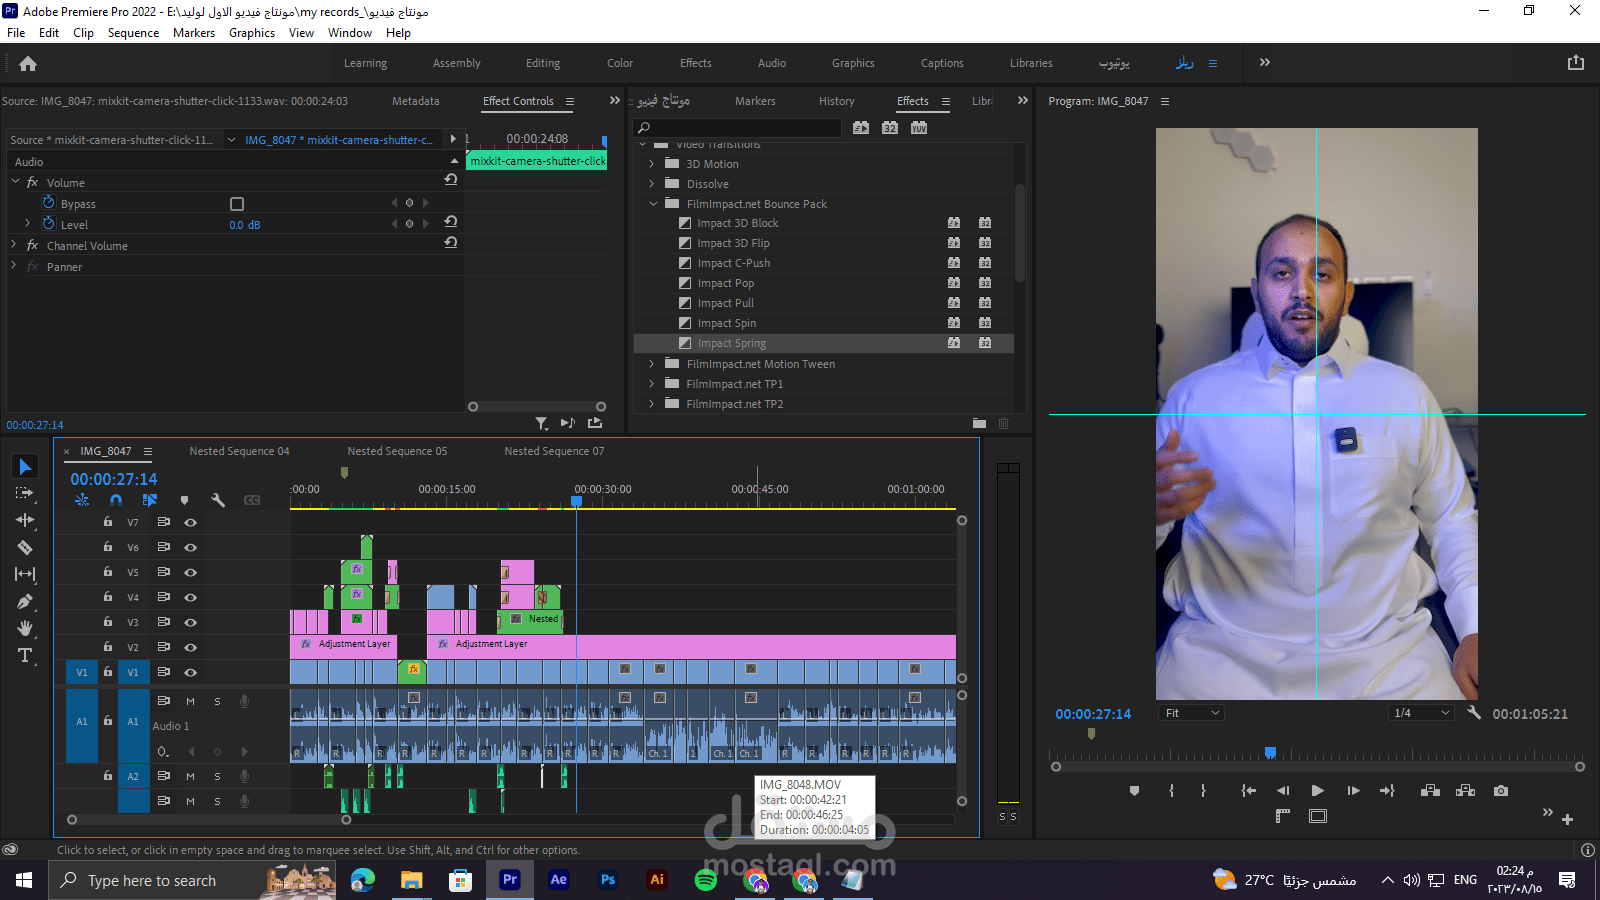Viewport: 1600px width, 900px height.
Task: Select the Selection tool in the toolbar
Action: pos(25,467)
